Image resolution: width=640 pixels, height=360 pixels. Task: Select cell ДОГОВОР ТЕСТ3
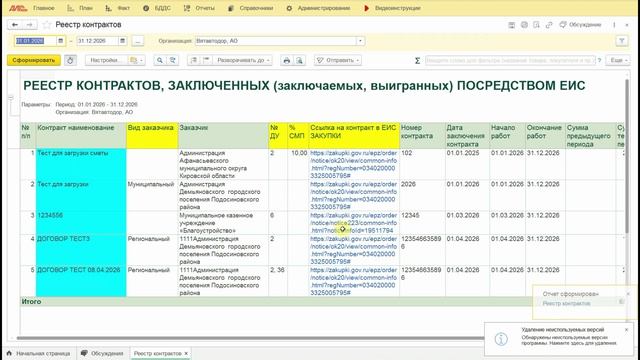tap(81, 250)
